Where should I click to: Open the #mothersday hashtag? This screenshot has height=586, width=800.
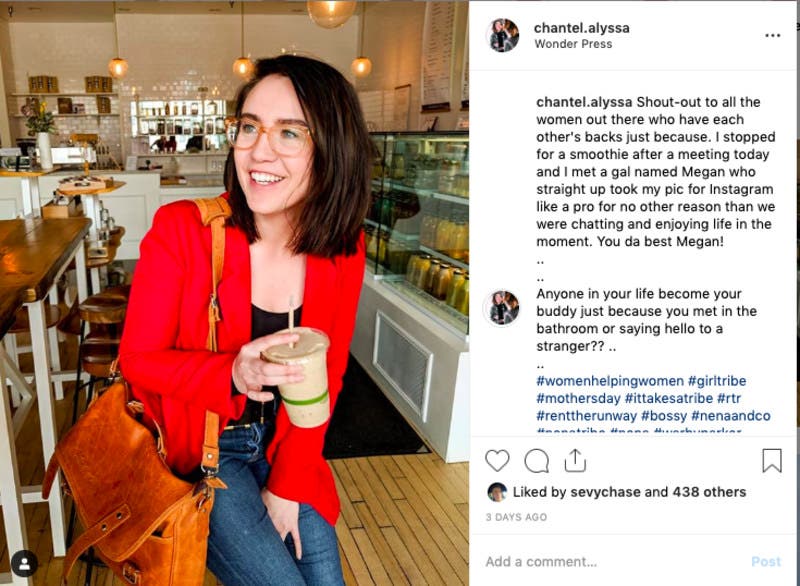point(579,398)
